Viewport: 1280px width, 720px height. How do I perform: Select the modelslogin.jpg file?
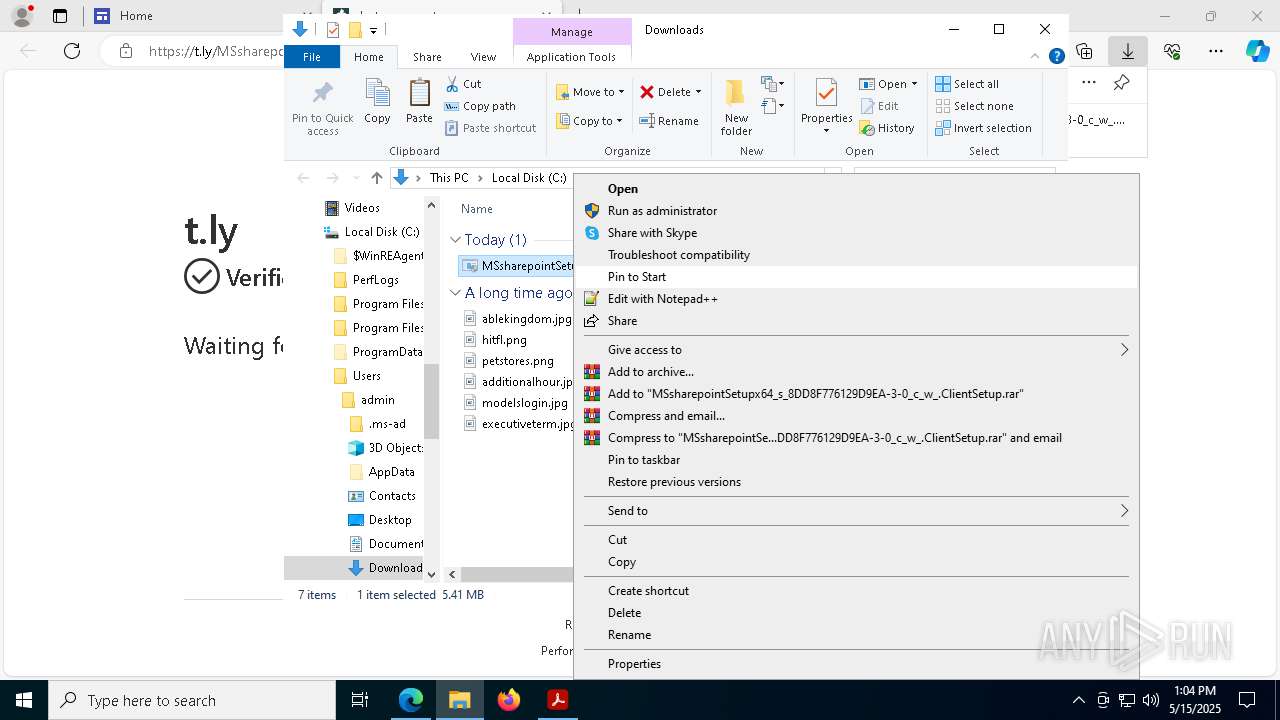pyautogui.click(x=524, y=403)
